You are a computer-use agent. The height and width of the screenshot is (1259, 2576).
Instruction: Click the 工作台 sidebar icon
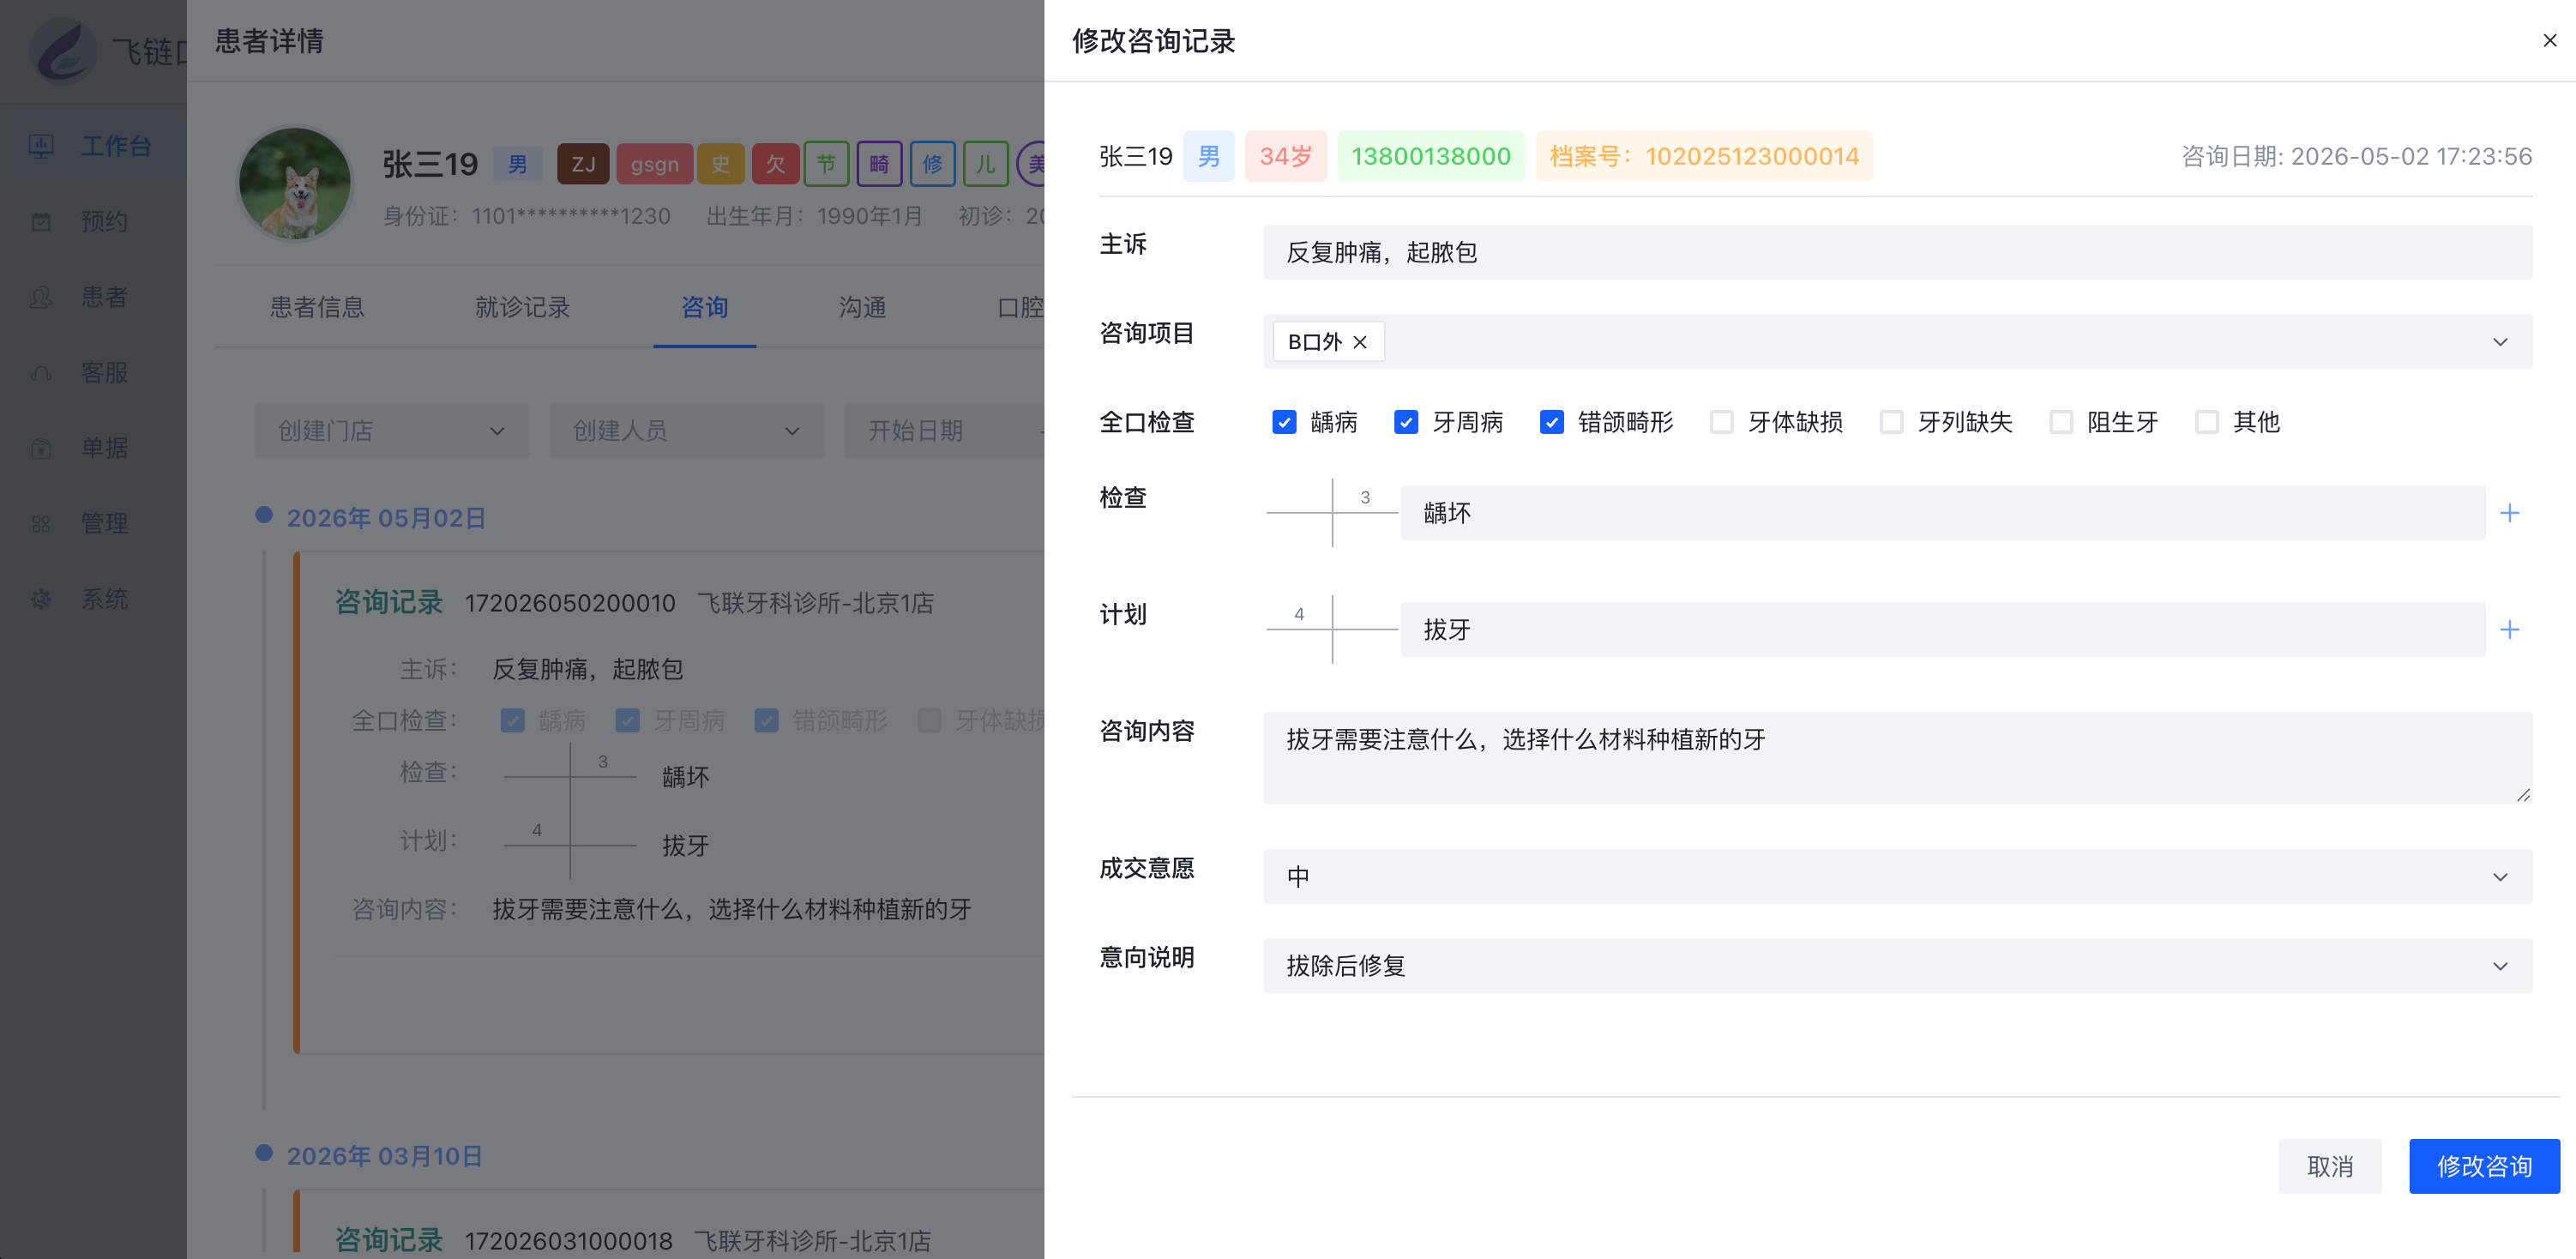point(41,146)
